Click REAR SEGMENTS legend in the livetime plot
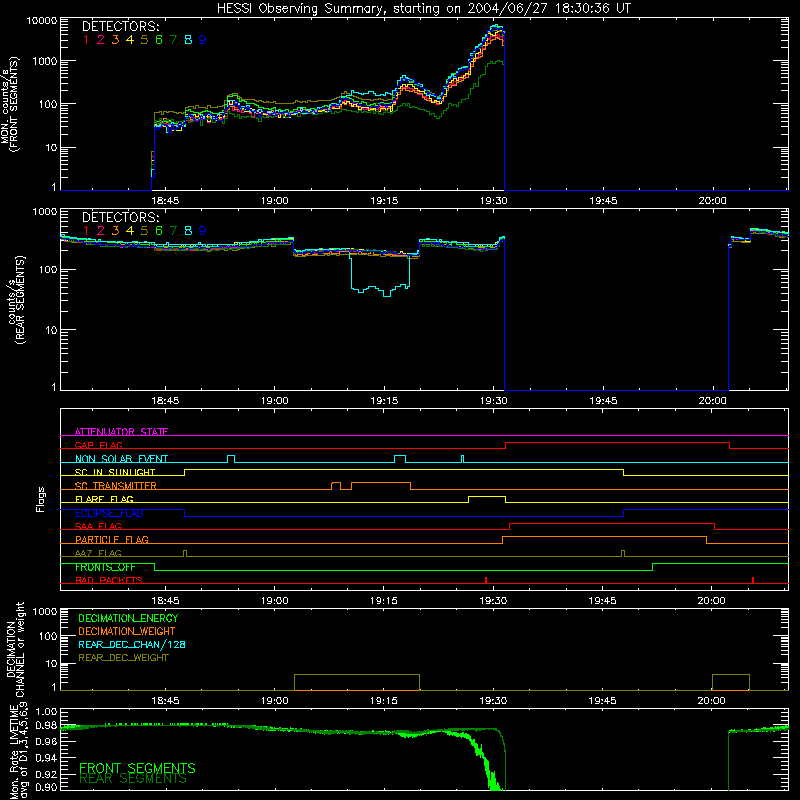Viewport: 800px width, 800px height. [x=133, y=779]
